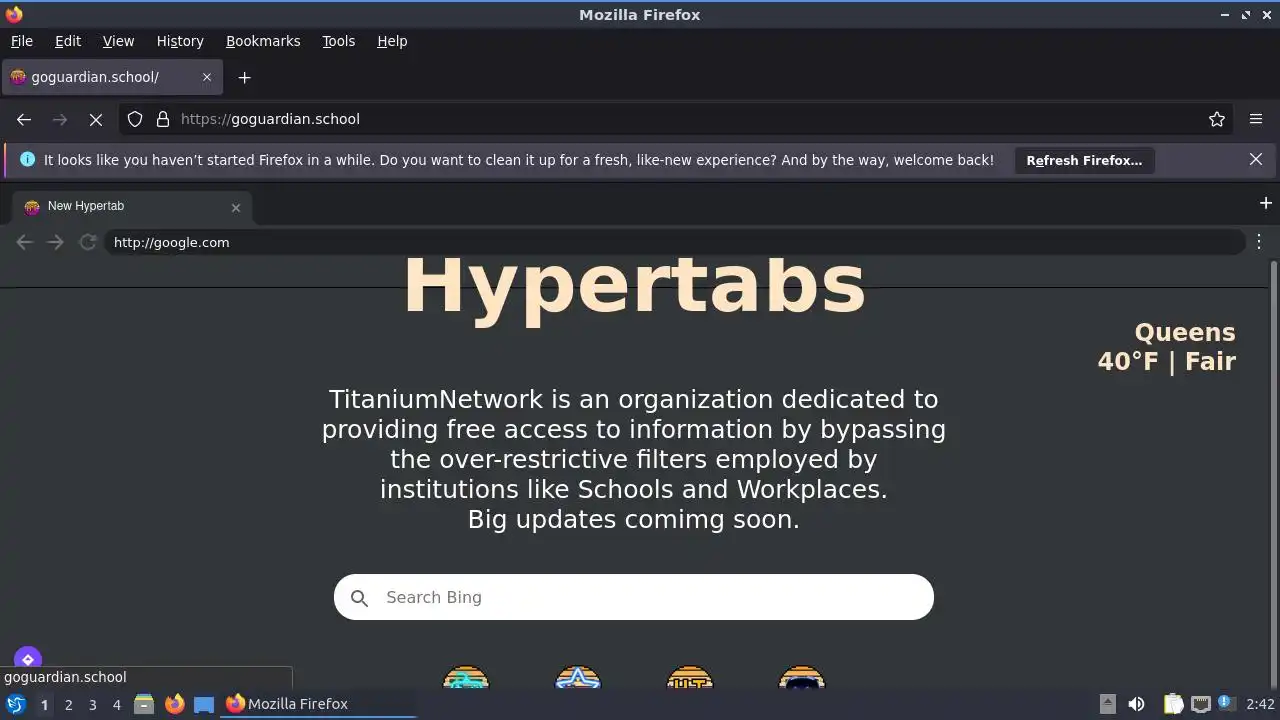The image size is (1280, 720).
Task: Switch to workspace 3
Action: (x=92, y=704)
